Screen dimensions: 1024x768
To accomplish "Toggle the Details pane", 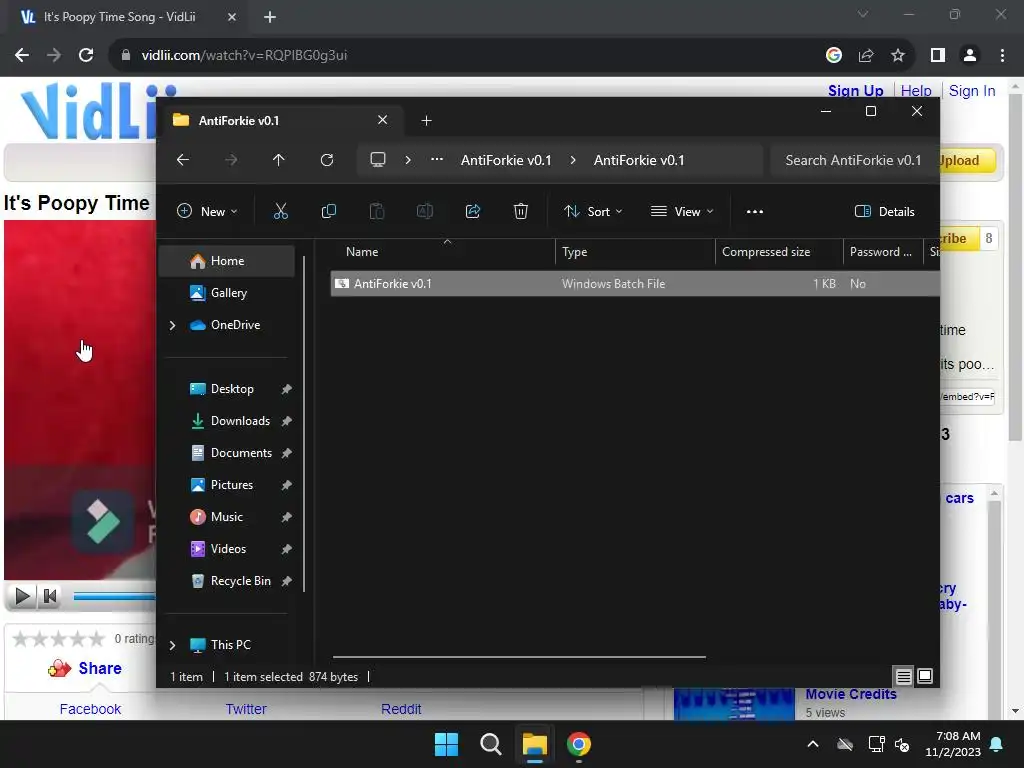I will [885, 212].
